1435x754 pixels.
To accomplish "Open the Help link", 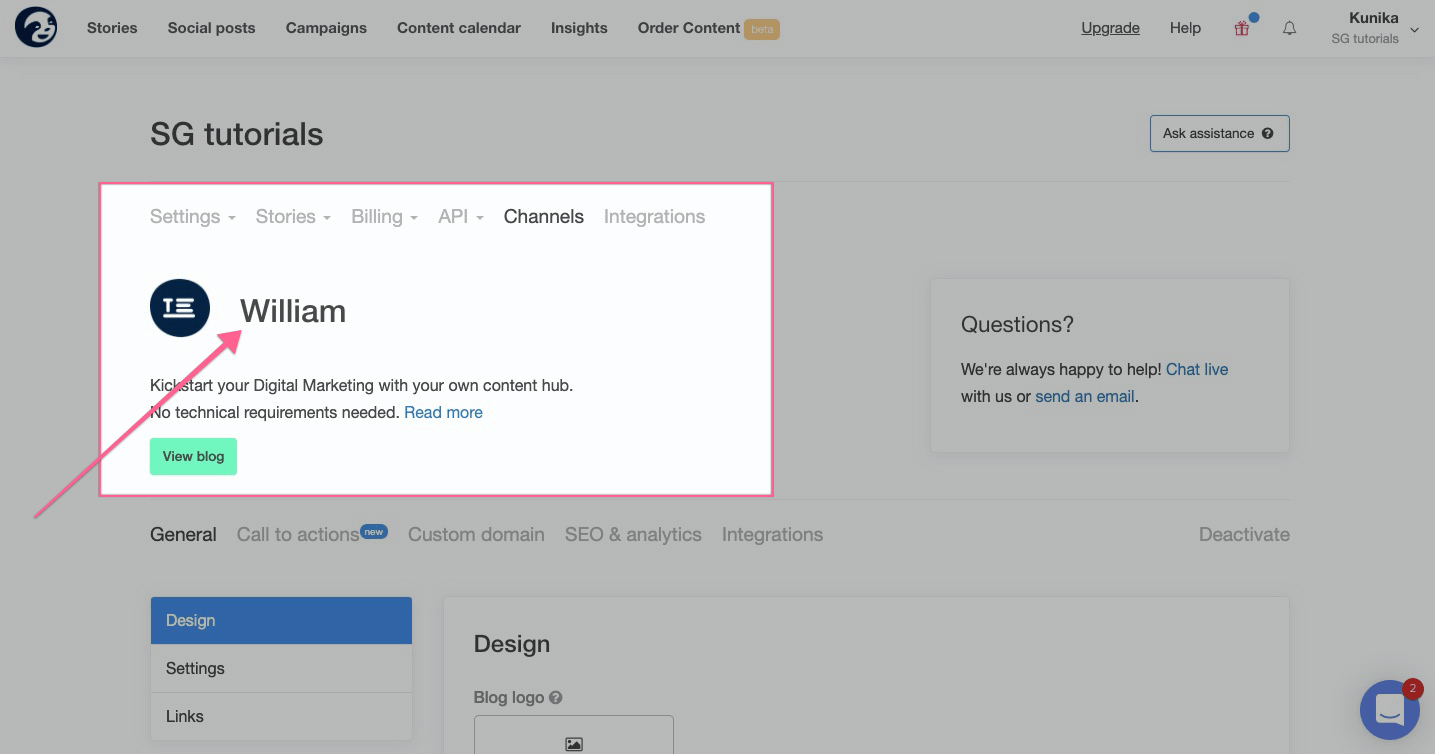I will [1185, 28].
